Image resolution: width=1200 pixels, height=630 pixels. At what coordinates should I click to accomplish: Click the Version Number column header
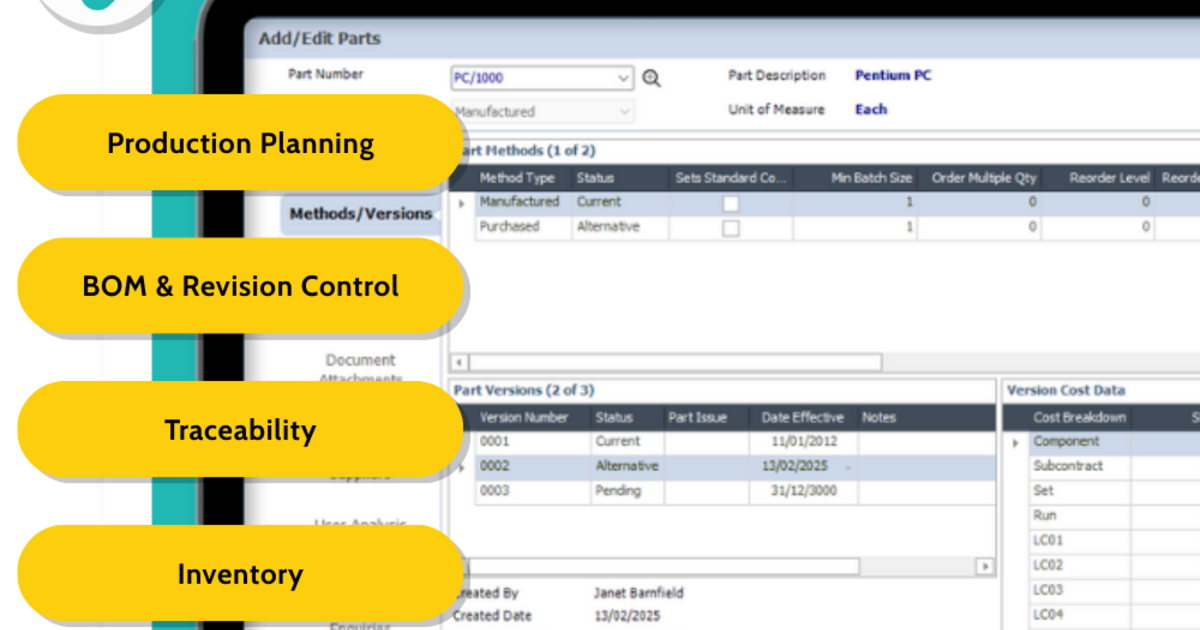coord(531,417)
